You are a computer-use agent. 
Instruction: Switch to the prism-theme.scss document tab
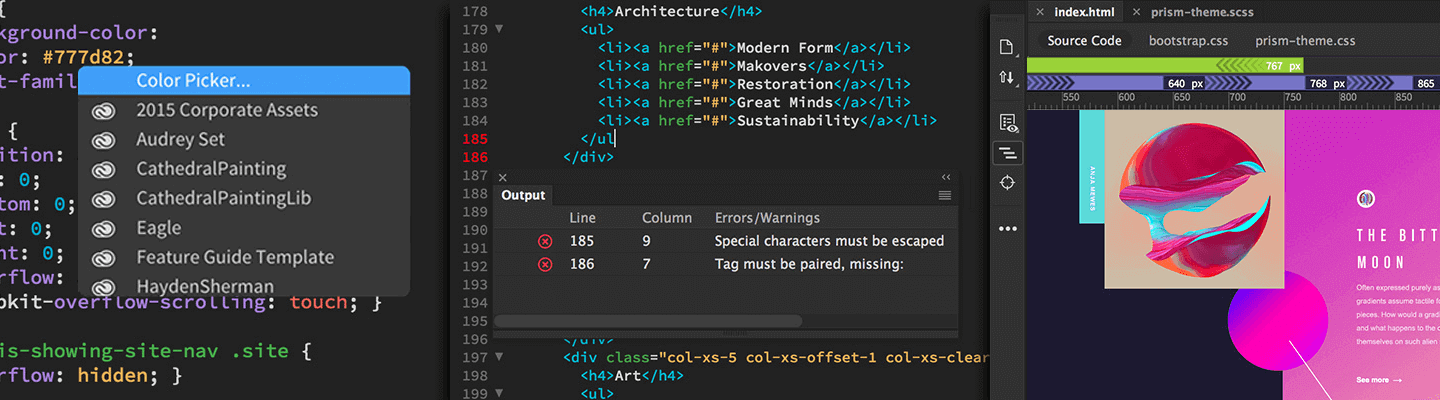1202,12
